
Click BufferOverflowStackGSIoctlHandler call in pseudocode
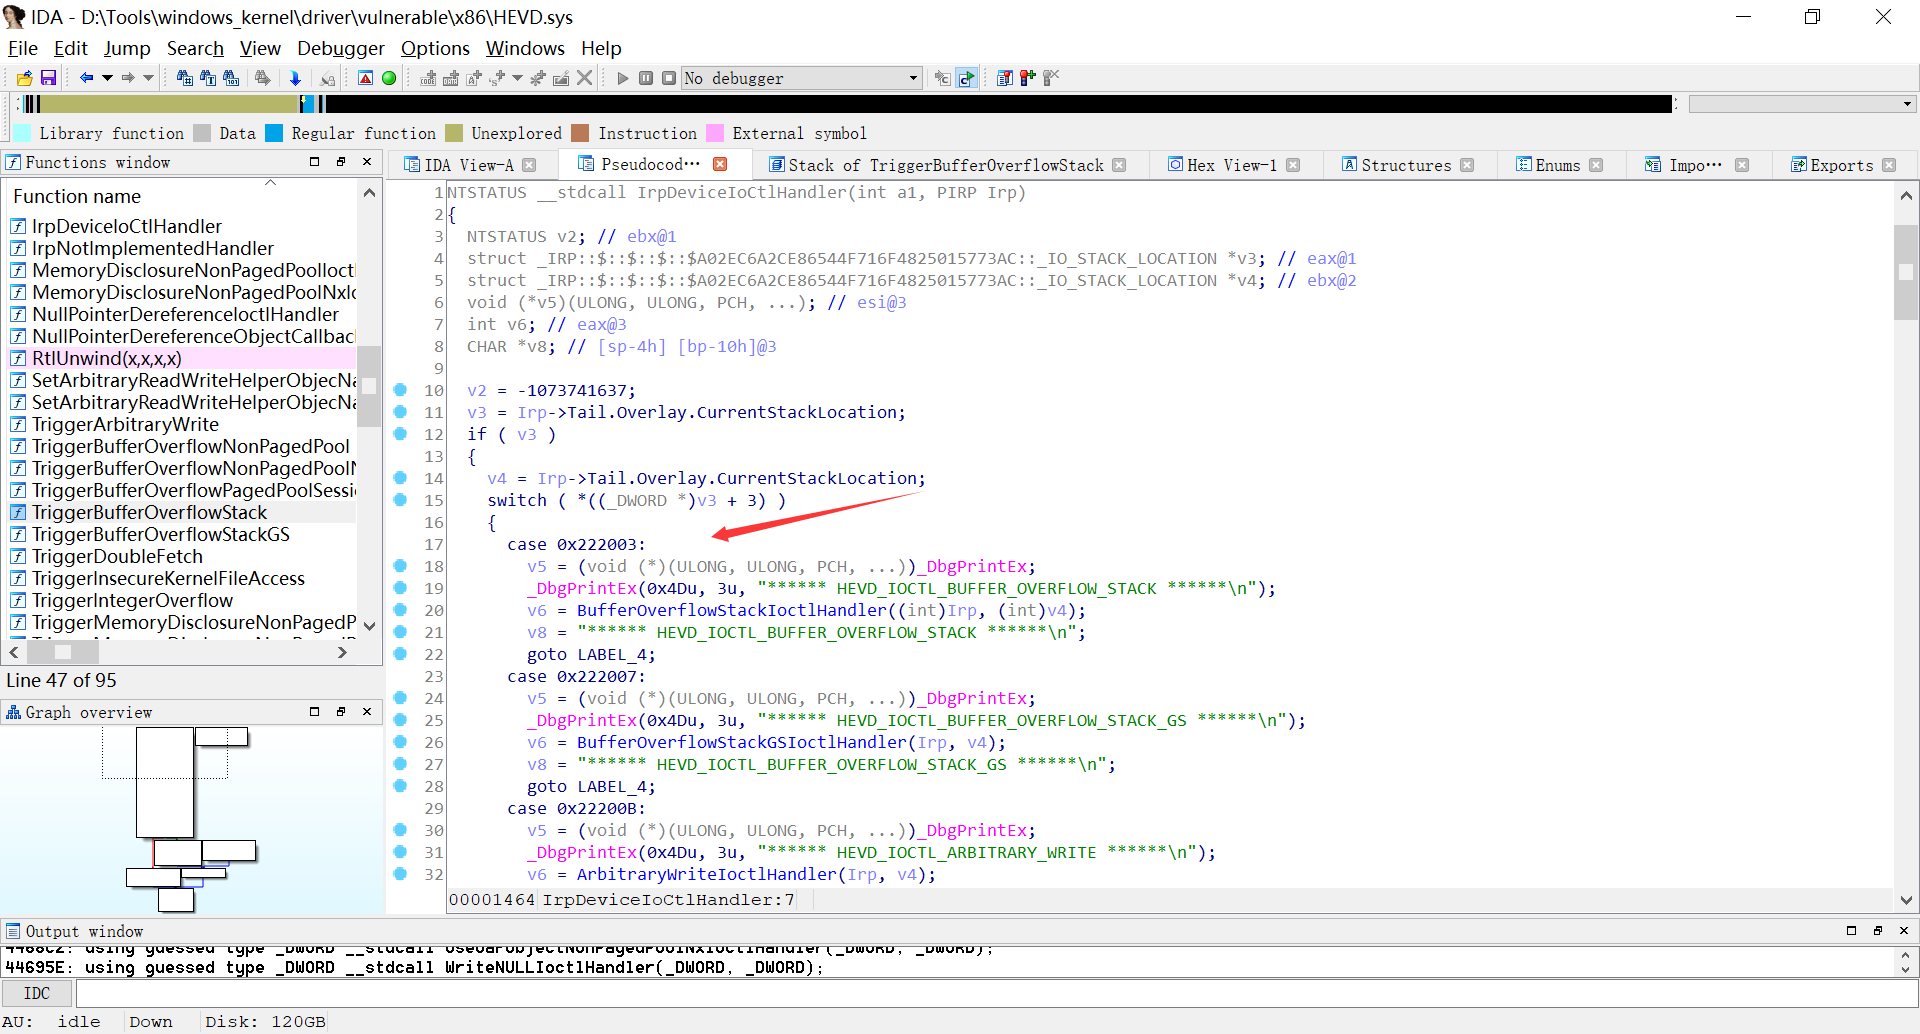742,742
